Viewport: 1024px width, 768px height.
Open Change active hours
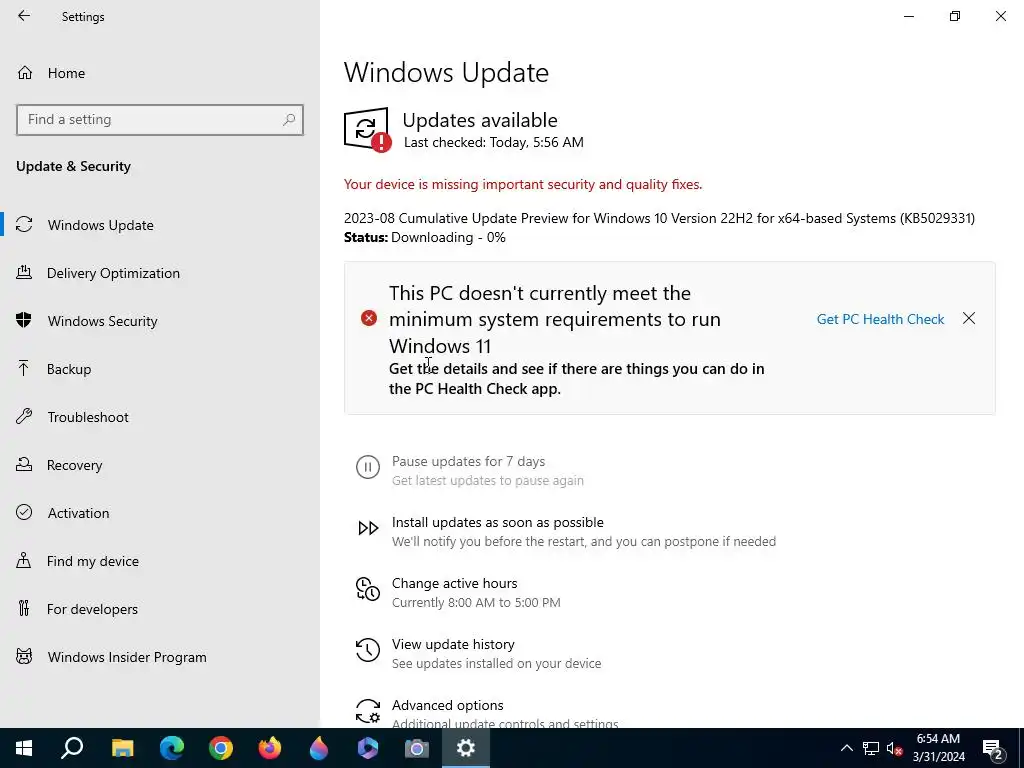click(455, 583)
